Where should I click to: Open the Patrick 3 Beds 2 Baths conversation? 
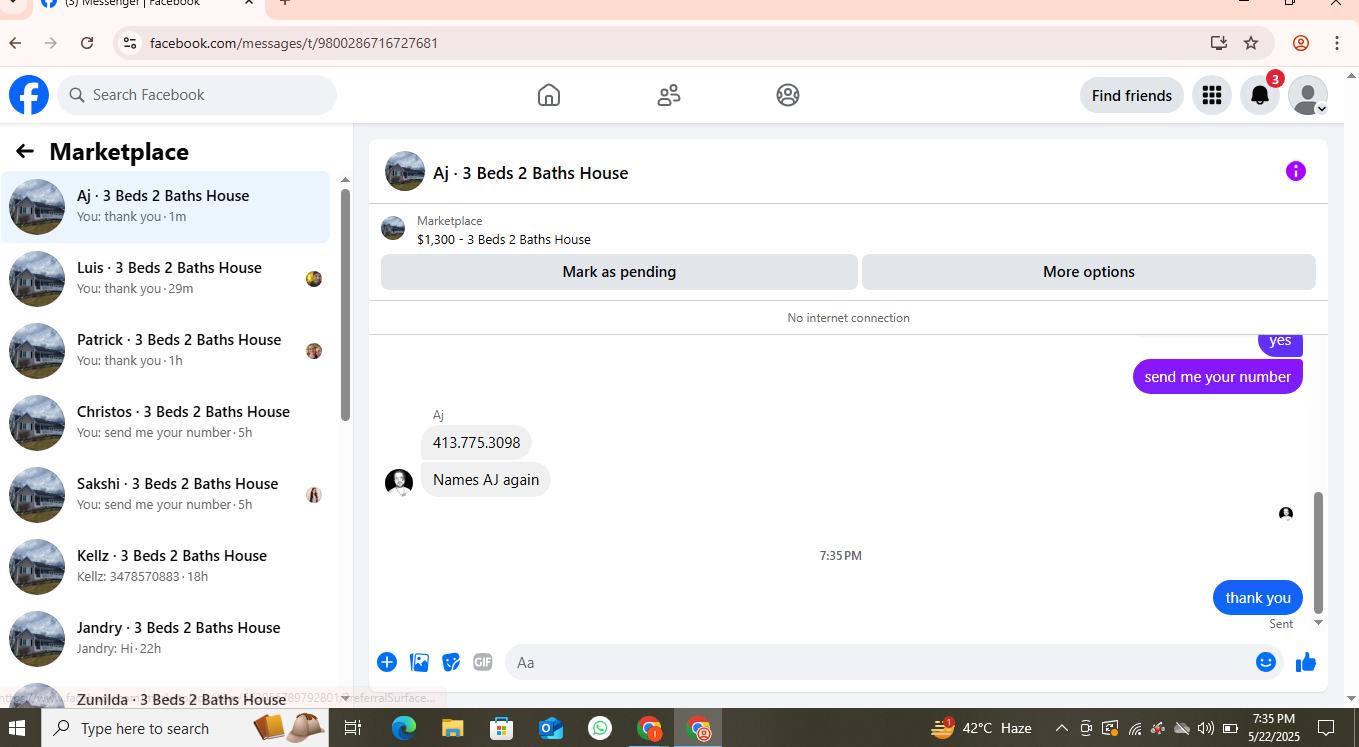tap(166, 351)
